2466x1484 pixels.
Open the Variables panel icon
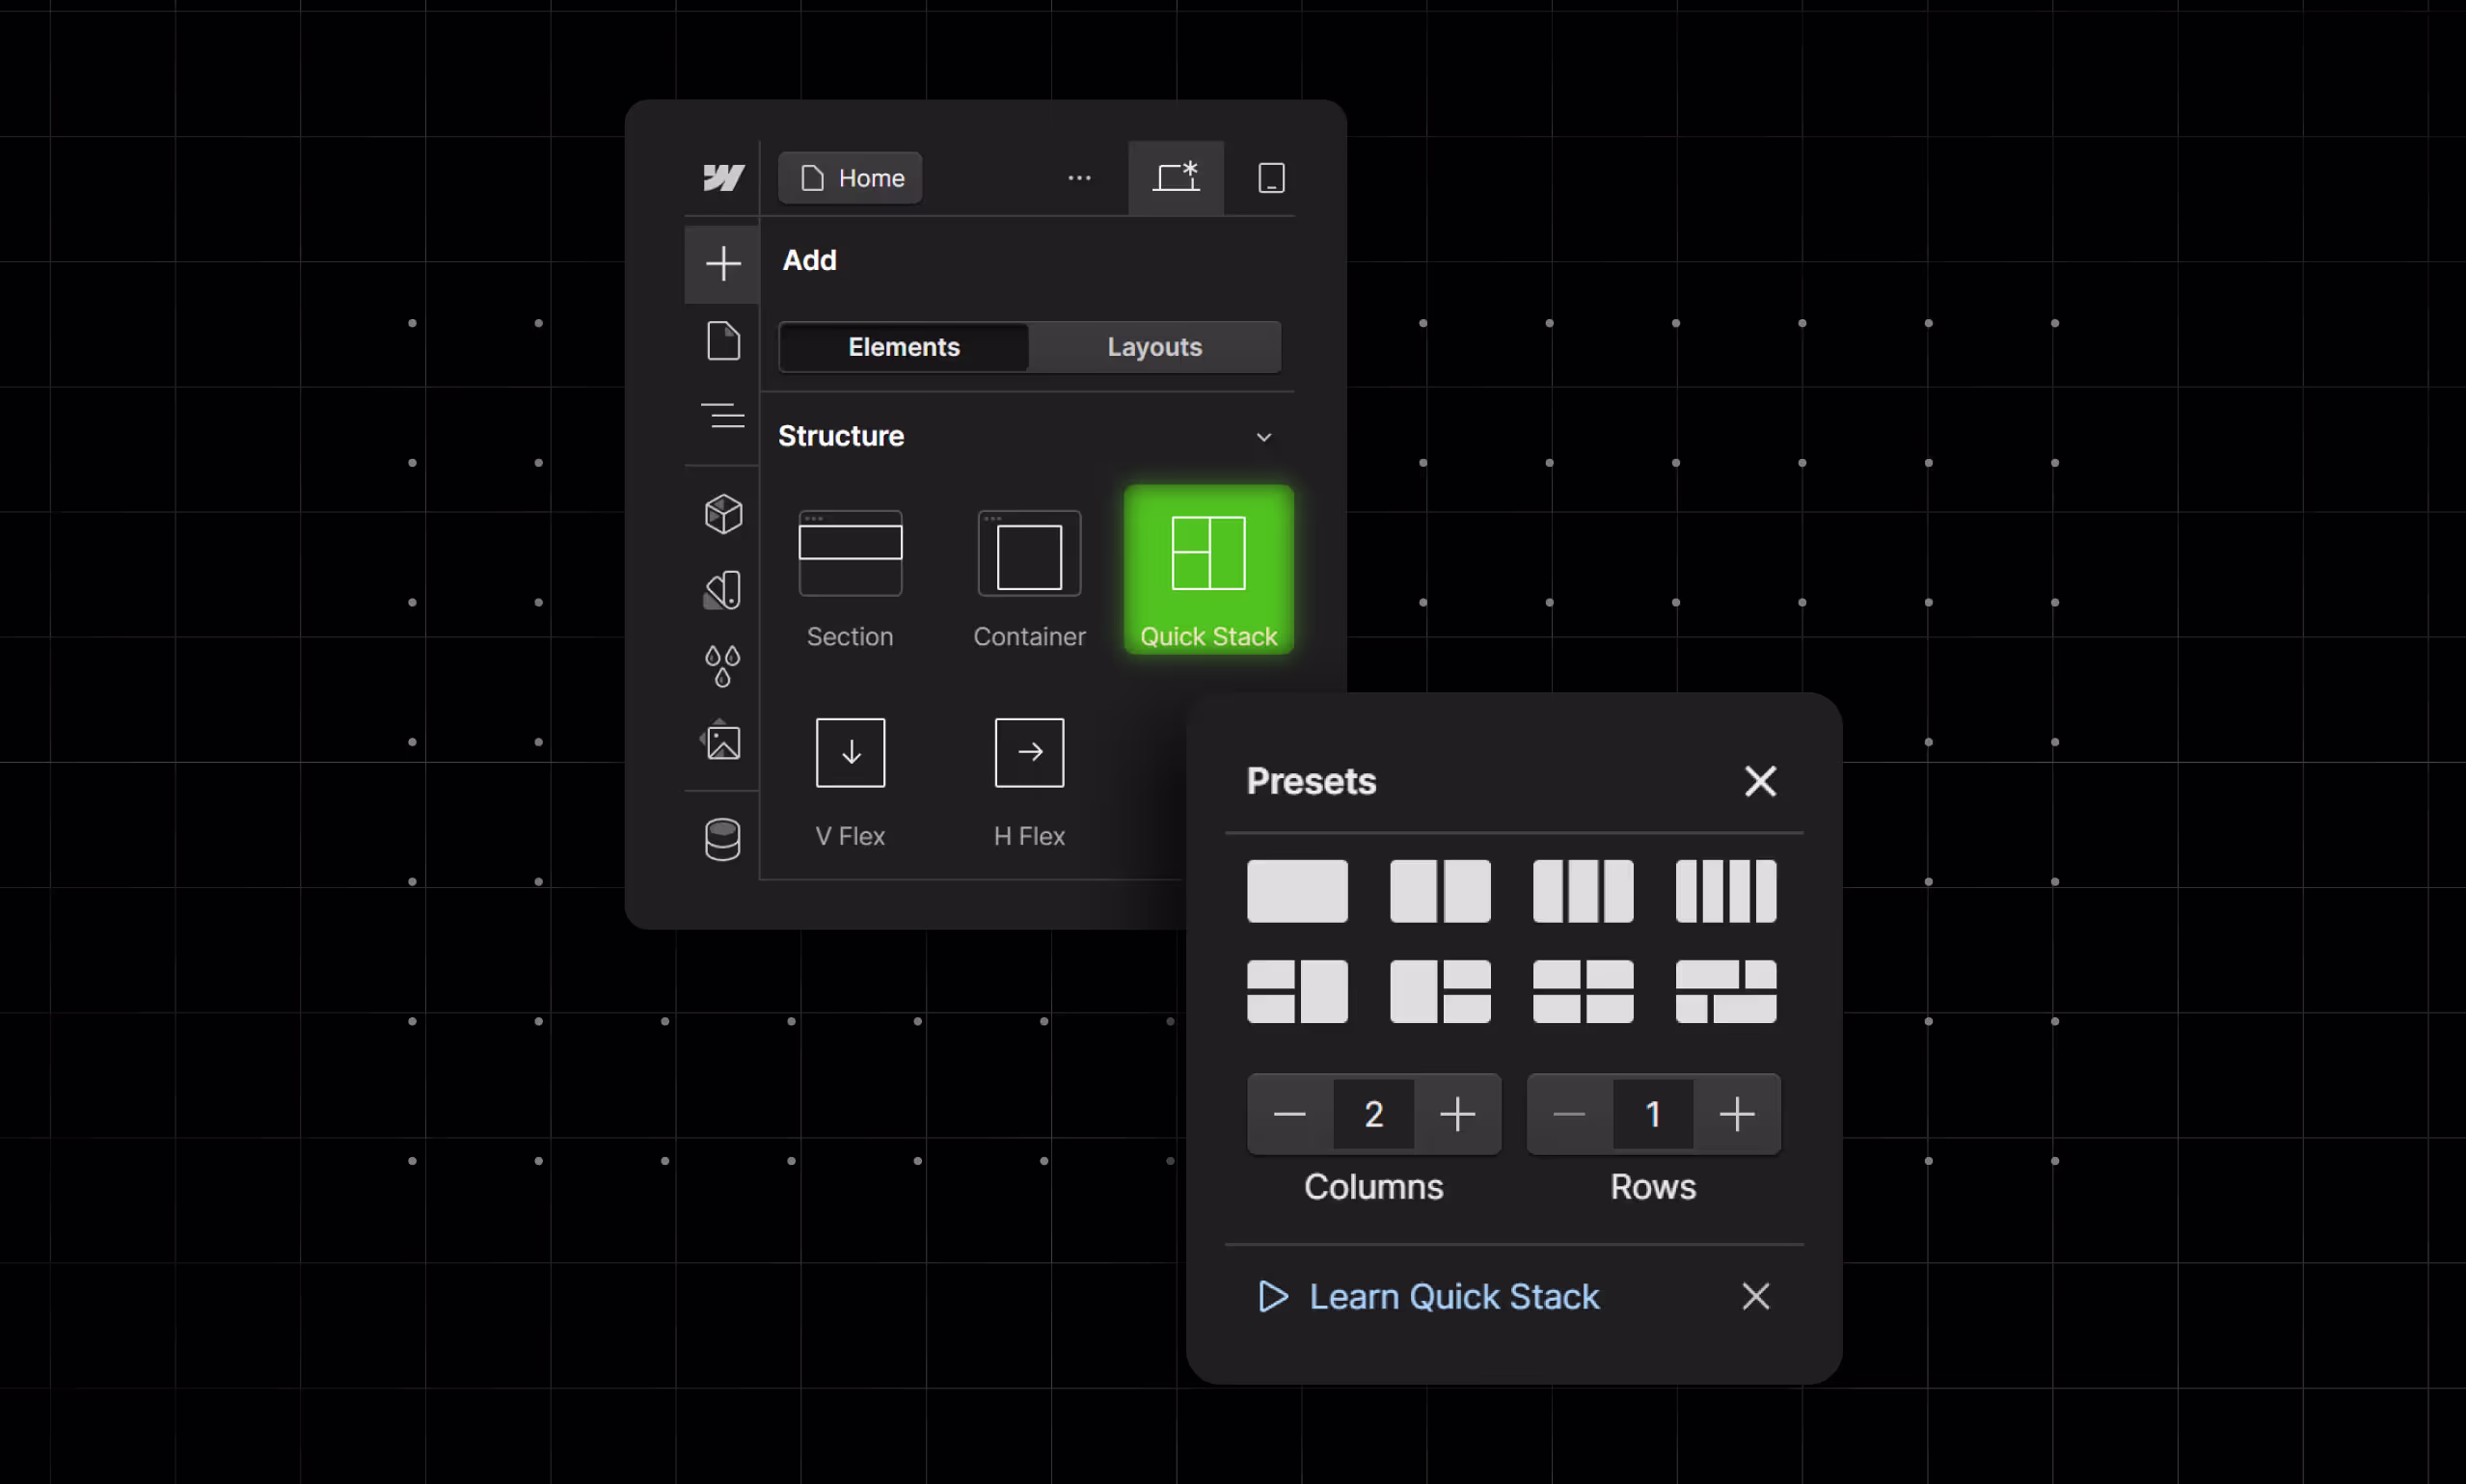(x=723, y=590)
